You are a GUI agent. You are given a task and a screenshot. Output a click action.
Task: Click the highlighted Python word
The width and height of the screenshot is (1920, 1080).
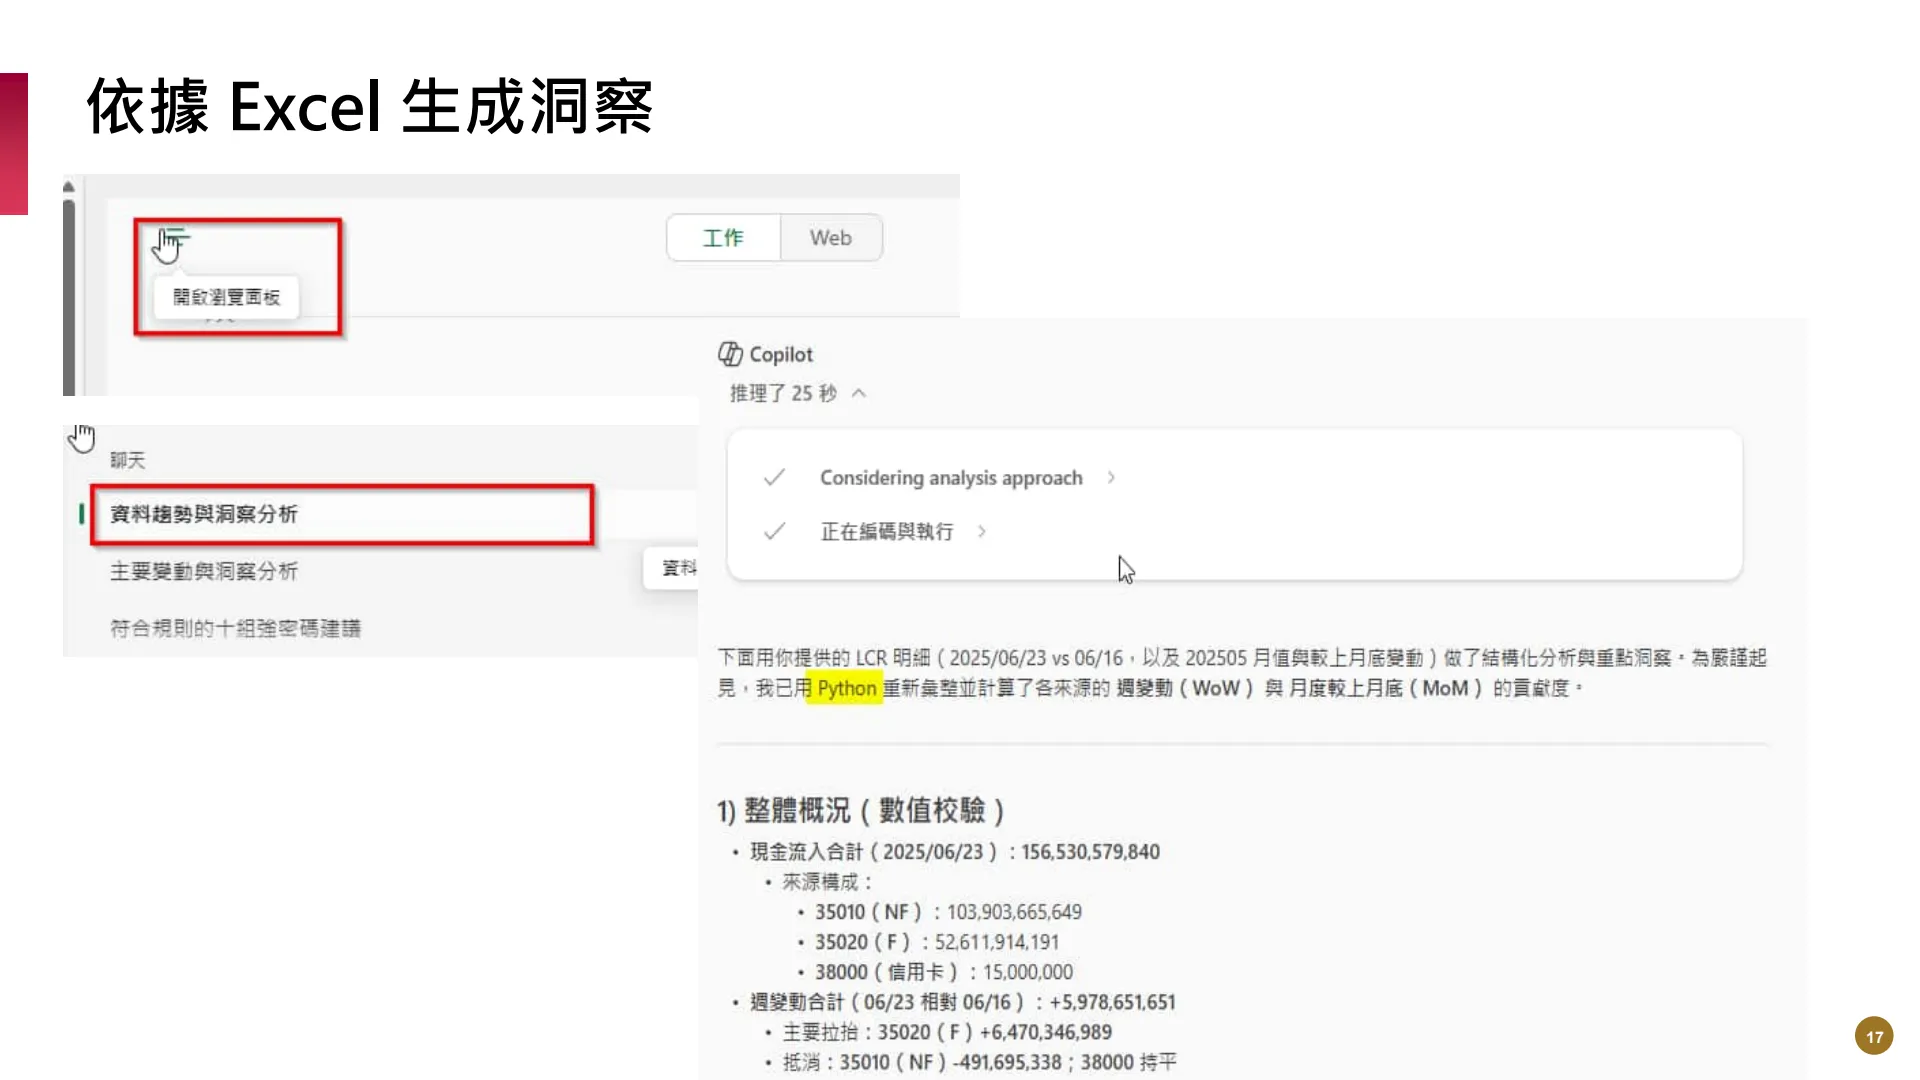tap(846, 688)
